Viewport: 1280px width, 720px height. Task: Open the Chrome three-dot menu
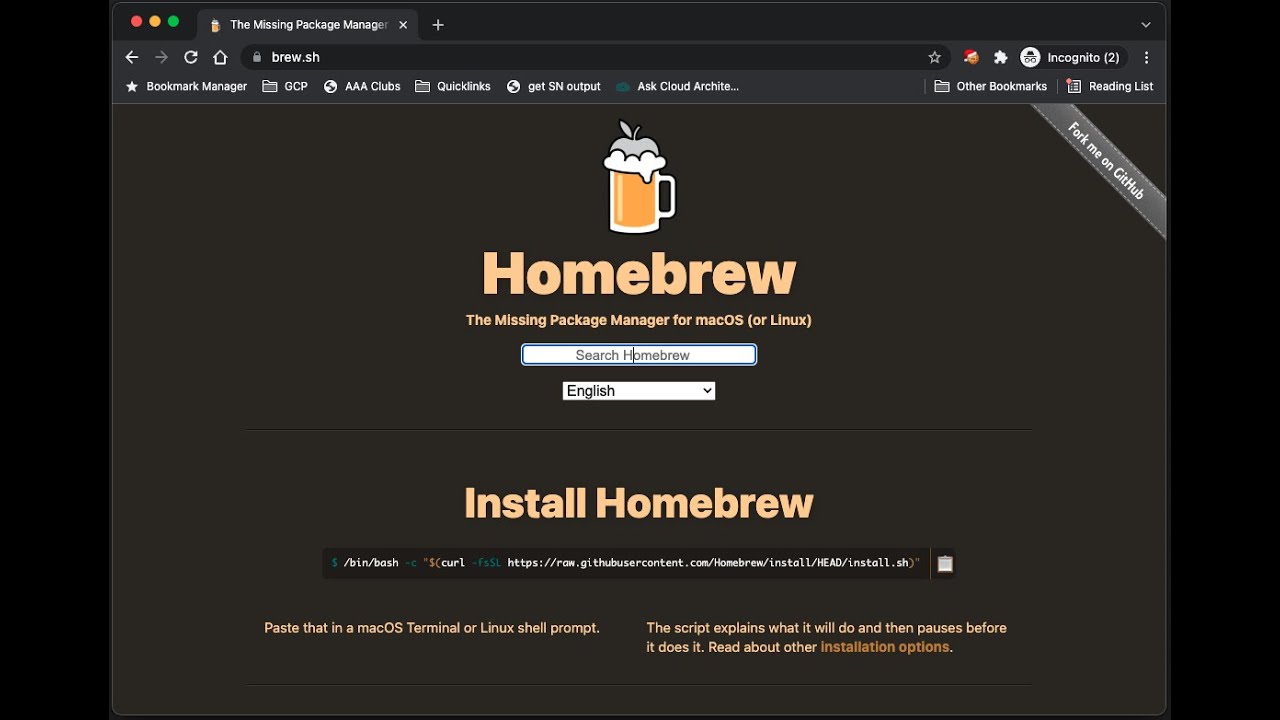pyautogui.click(x=1146, y=57)
